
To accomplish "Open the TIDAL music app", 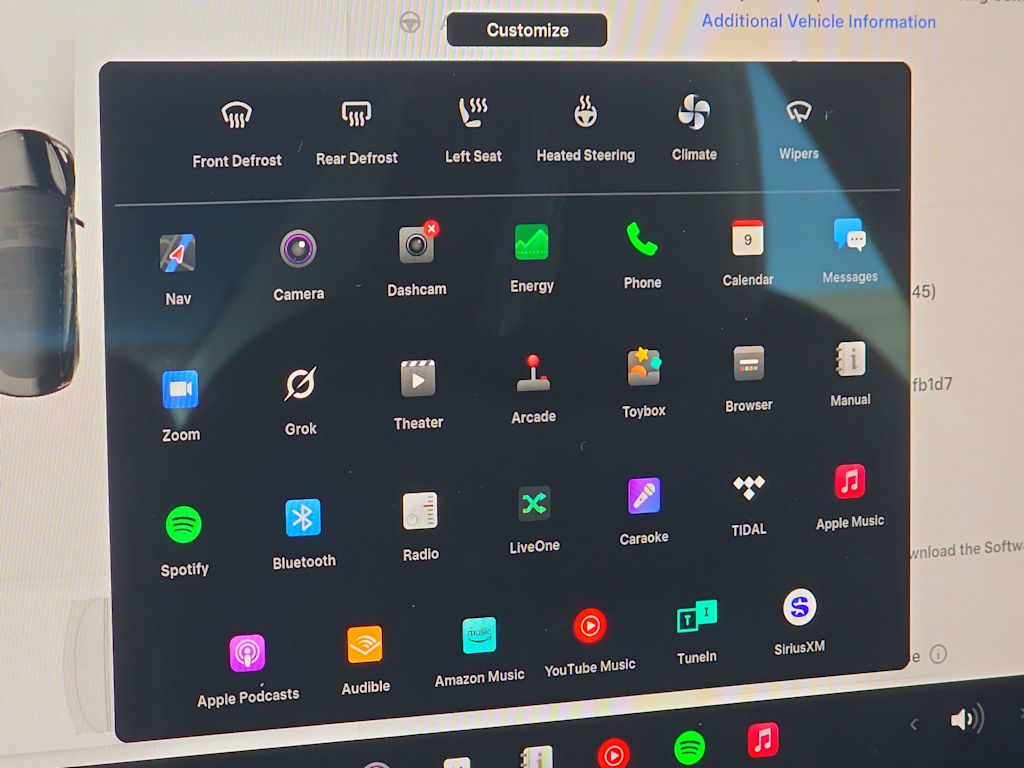I will tap(748, 487).
